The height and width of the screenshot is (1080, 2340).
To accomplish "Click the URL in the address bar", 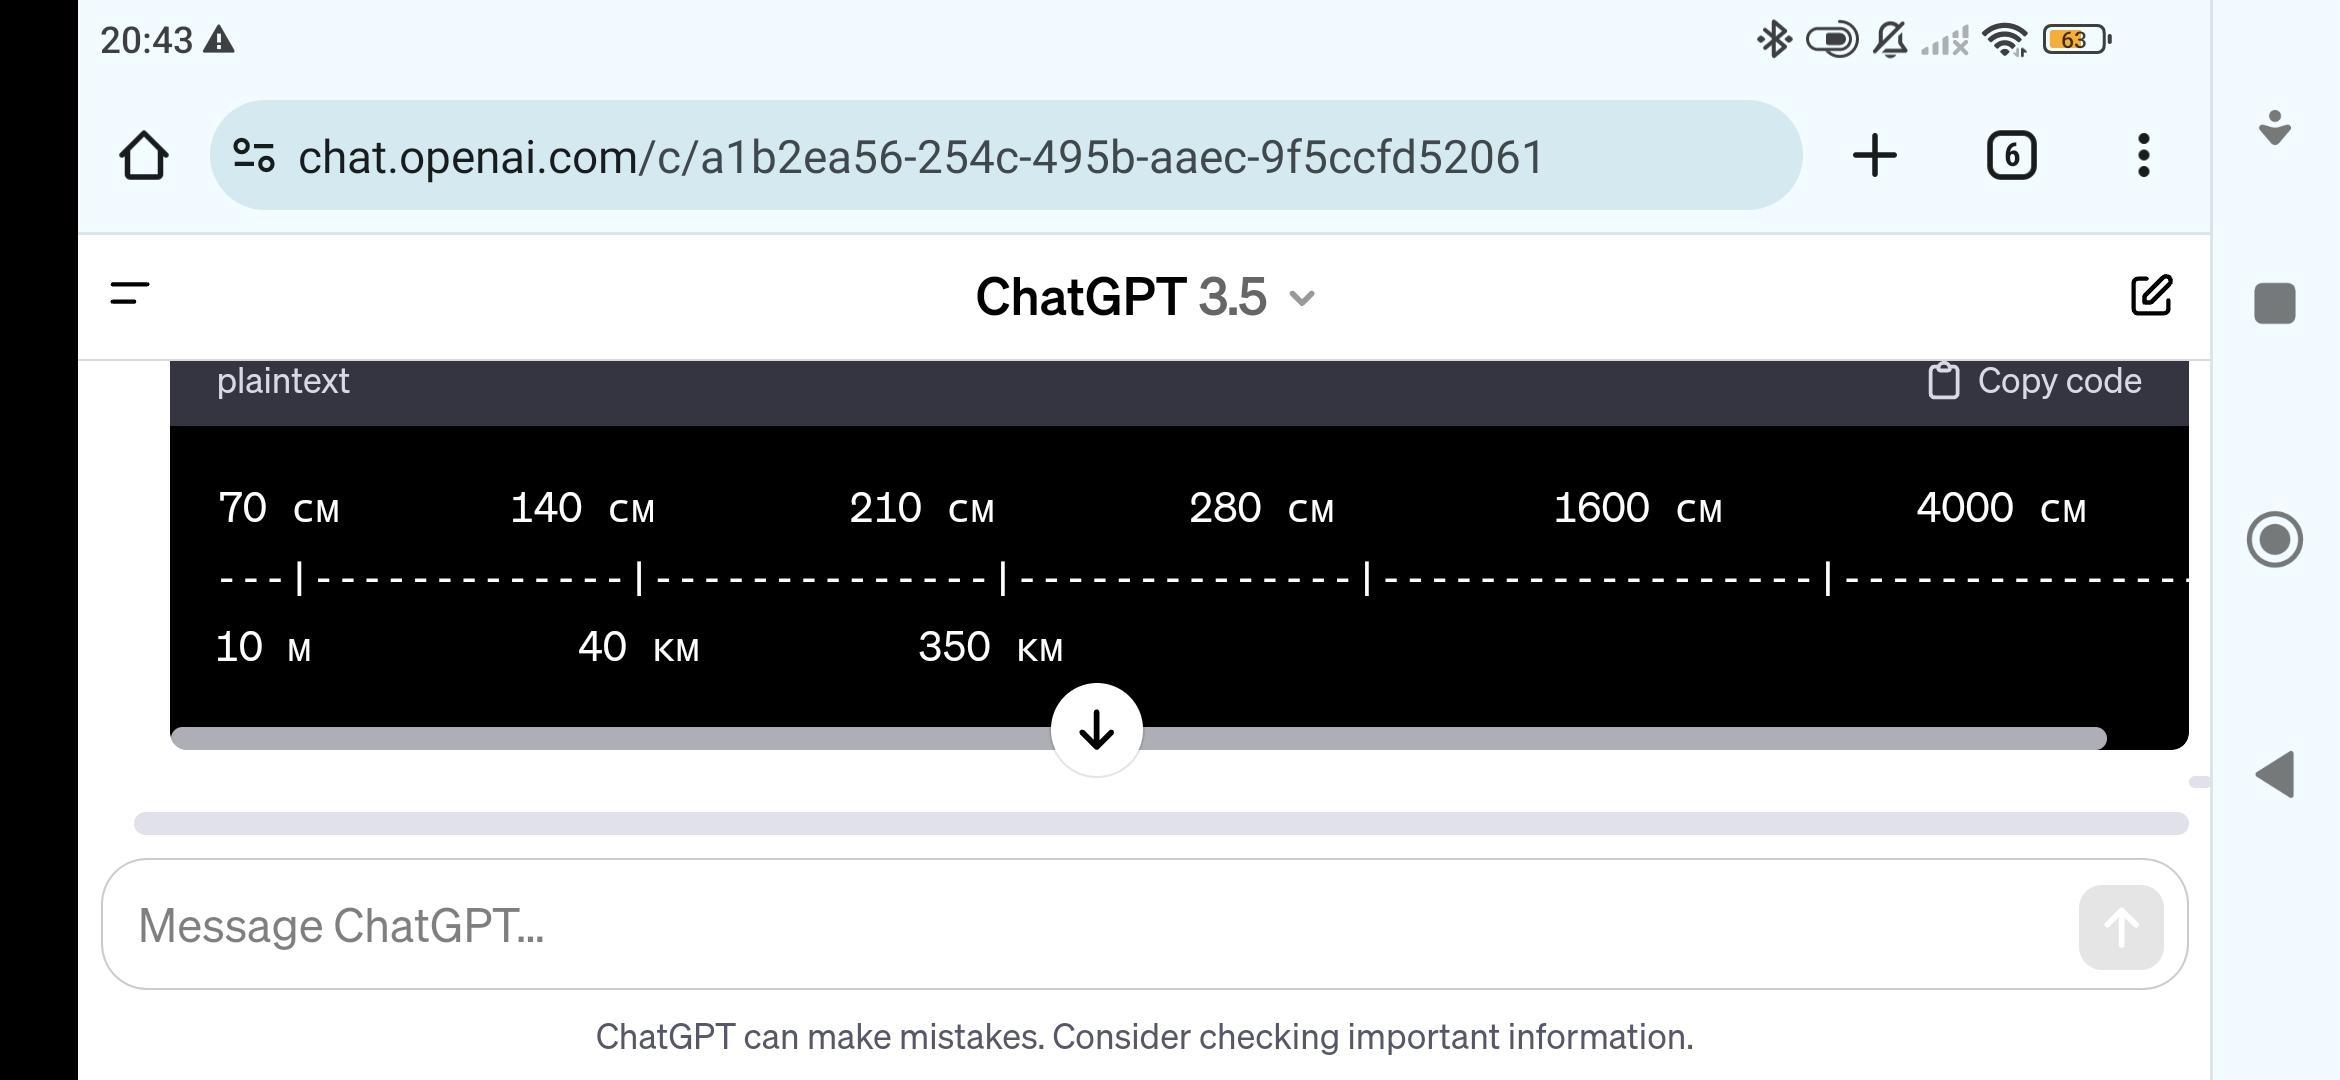I will (x=920, y=157).
